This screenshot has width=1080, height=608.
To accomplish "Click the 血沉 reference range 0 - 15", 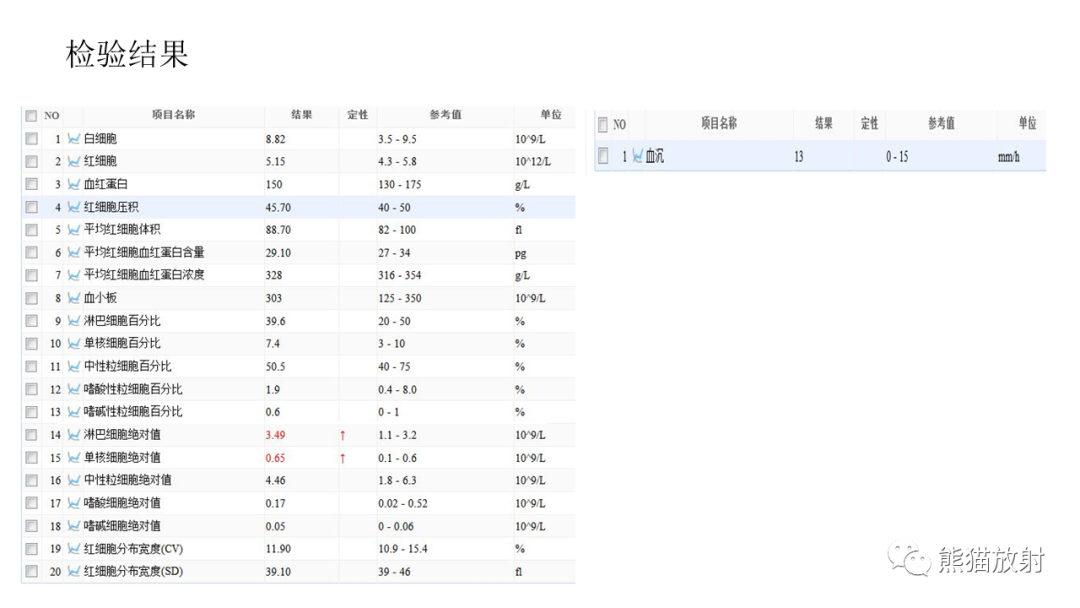I will 897,157.
